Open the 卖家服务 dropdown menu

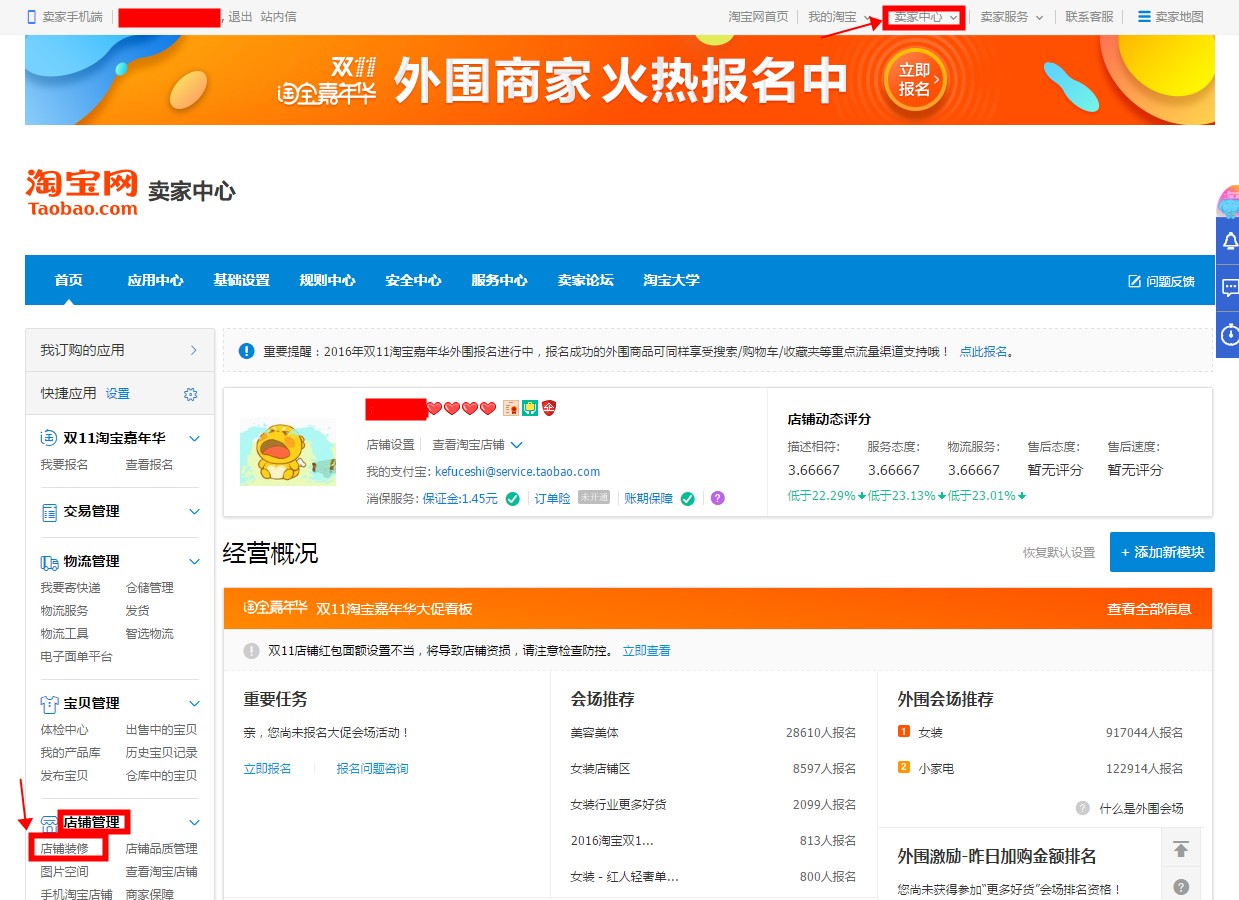pyautogui.click(x=1010, y=16)
